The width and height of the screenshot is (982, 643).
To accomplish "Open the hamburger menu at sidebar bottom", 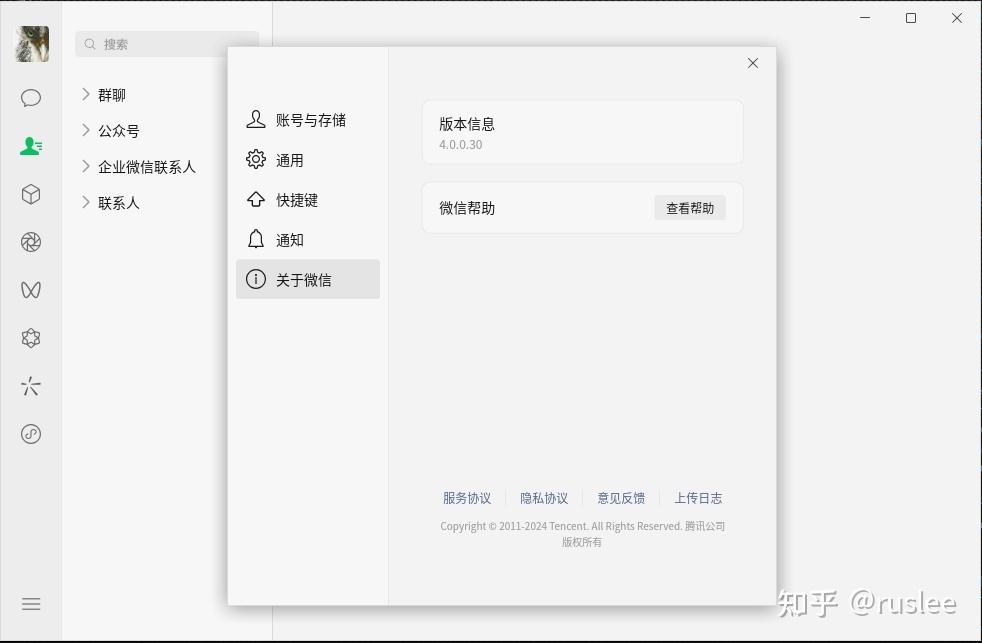I will (x=31, y=604).
